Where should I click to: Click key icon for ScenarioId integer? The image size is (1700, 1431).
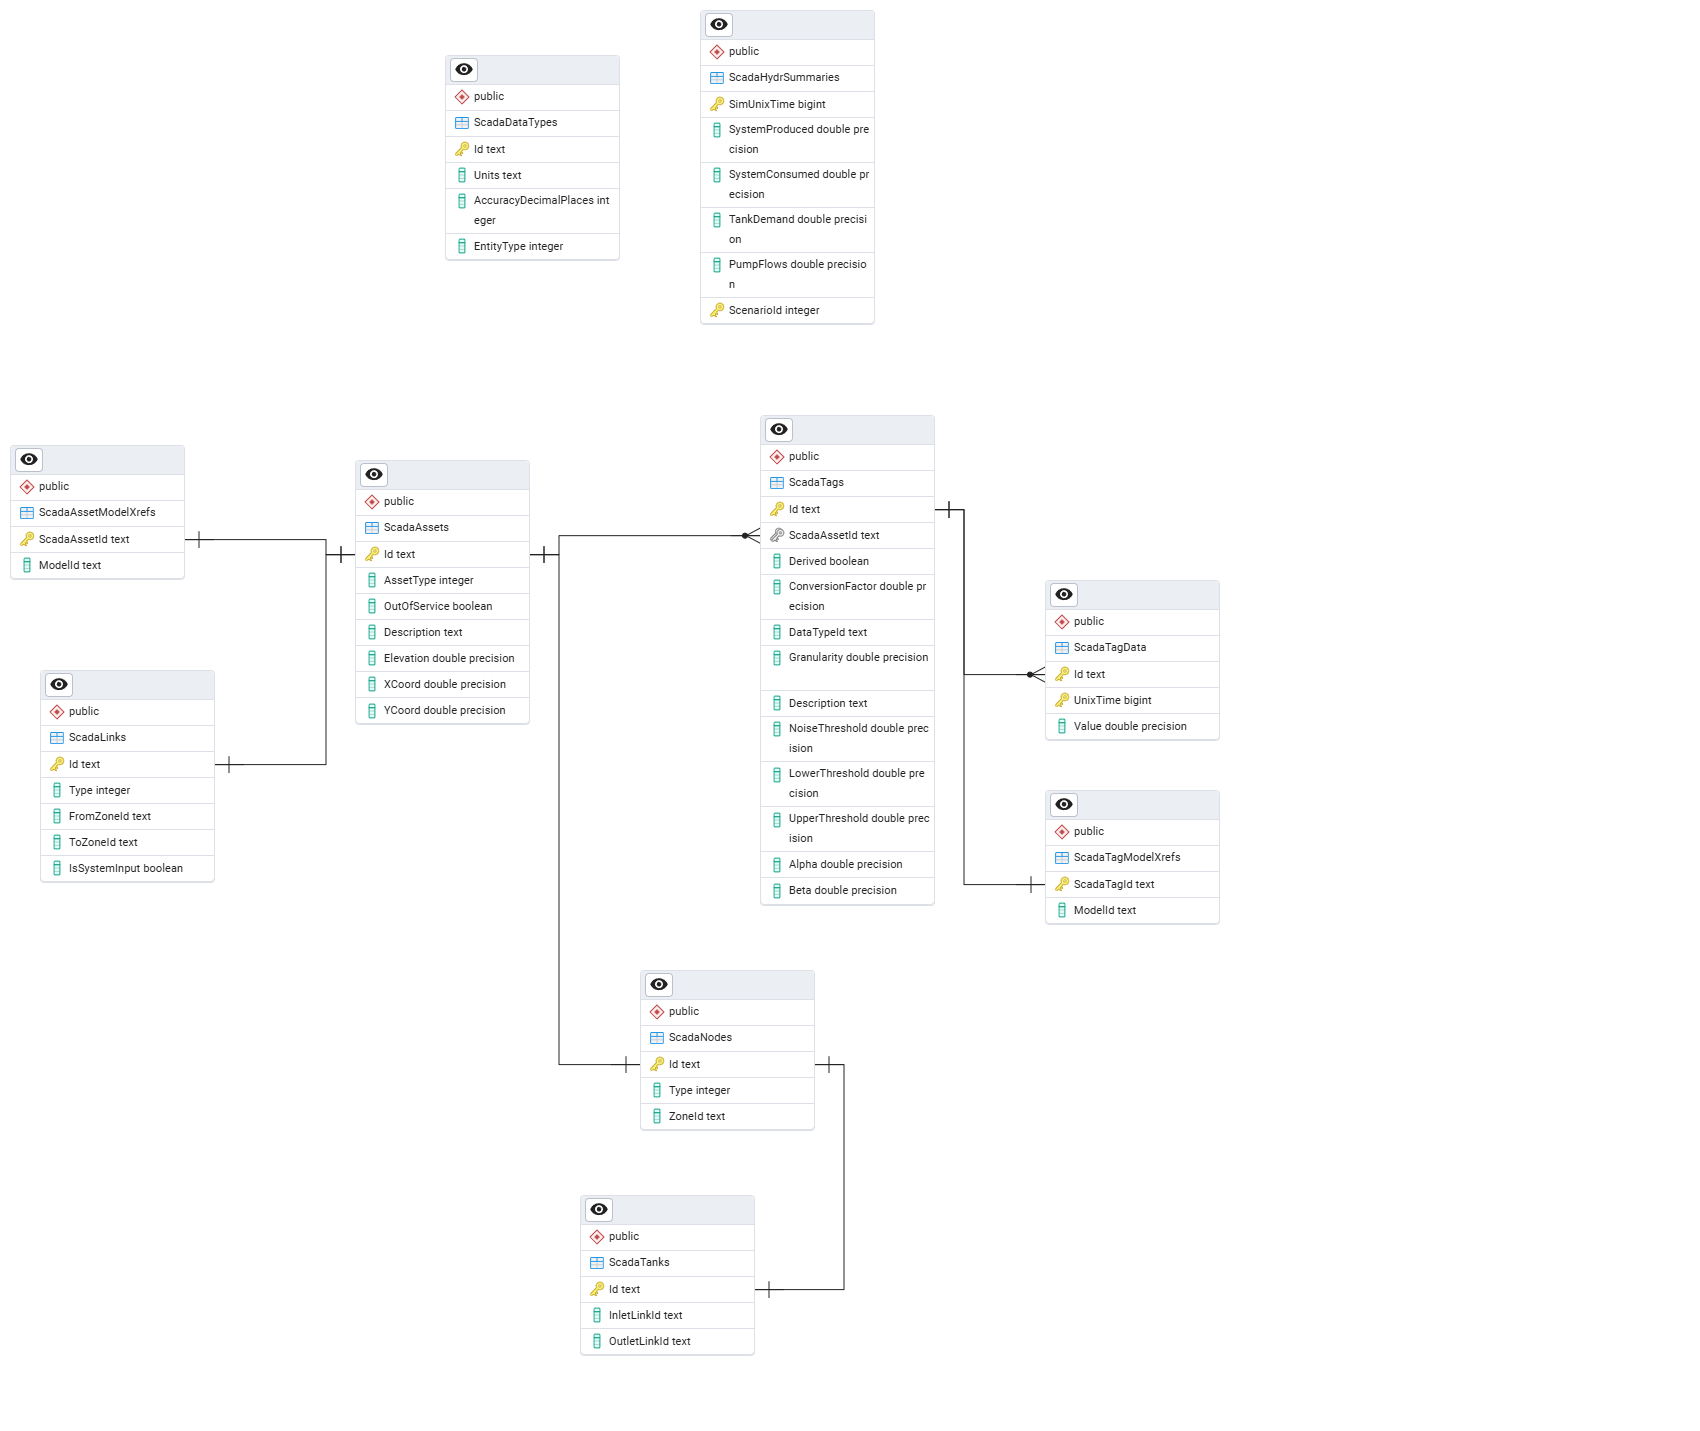717,310
